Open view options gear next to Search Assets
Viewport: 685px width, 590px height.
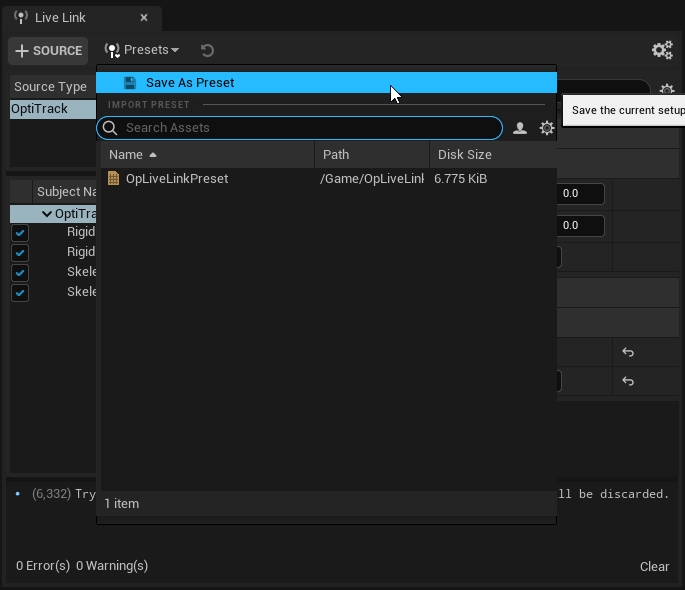547,128
